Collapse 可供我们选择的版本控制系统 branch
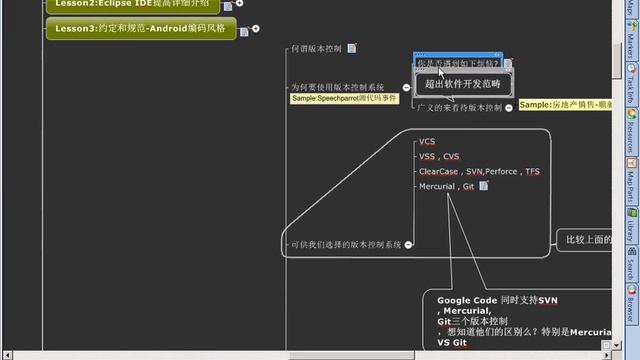640x360 pixels. 408,244
